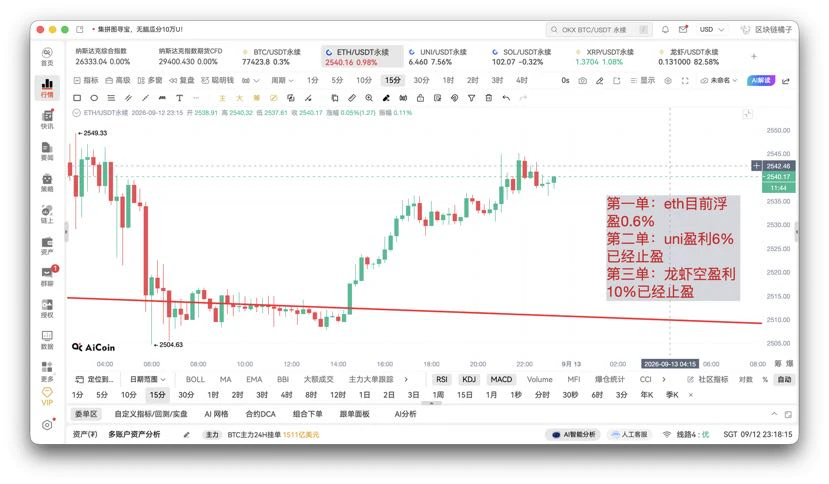829x484 pixels.
Task: Select the text T drawing tool
Action: (x=179, y=98)
